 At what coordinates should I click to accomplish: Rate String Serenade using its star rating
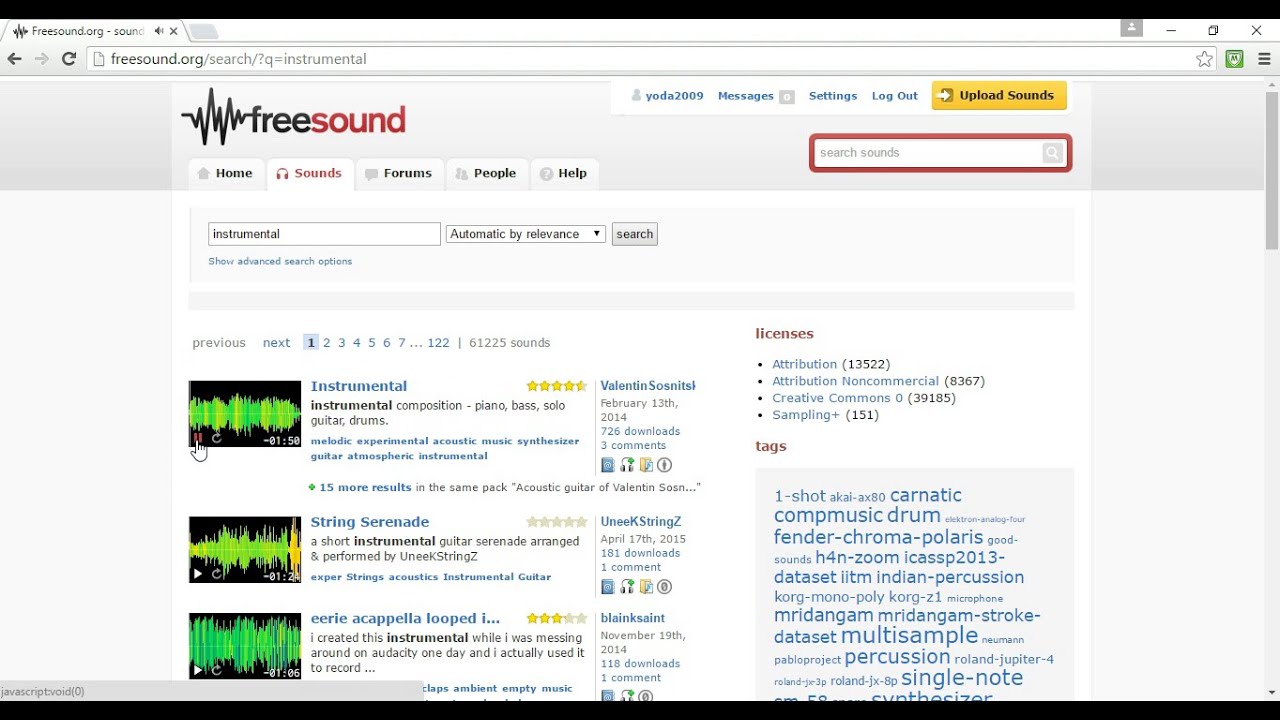coord(557,522)
